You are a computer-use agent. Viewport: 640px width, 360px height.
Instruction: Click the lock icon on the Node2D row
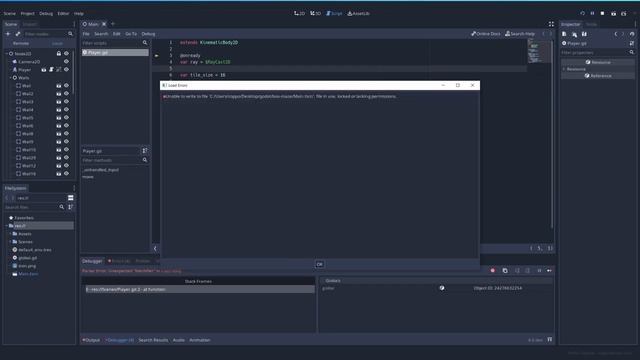[59, 53]
